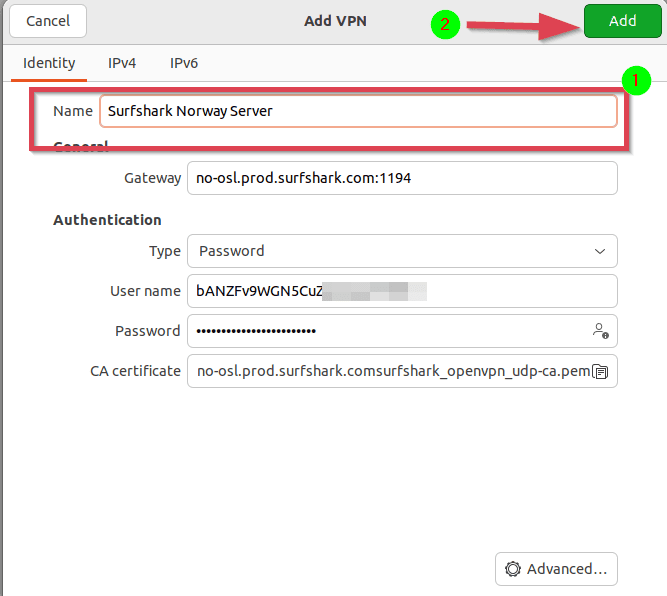This screenshot has width=667, height=596.
Task: Click the Password input field
Action: coord(385,331)
